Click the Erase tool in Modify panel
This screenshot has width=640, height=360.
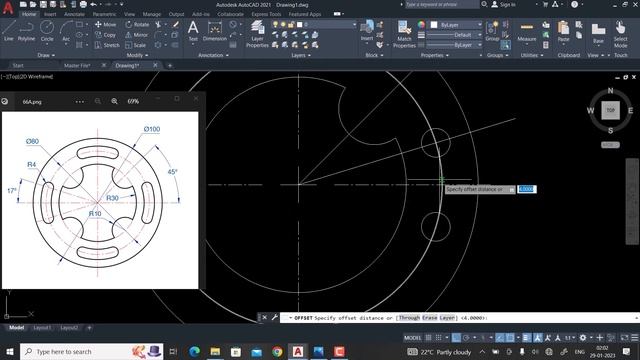coord(176,24)
